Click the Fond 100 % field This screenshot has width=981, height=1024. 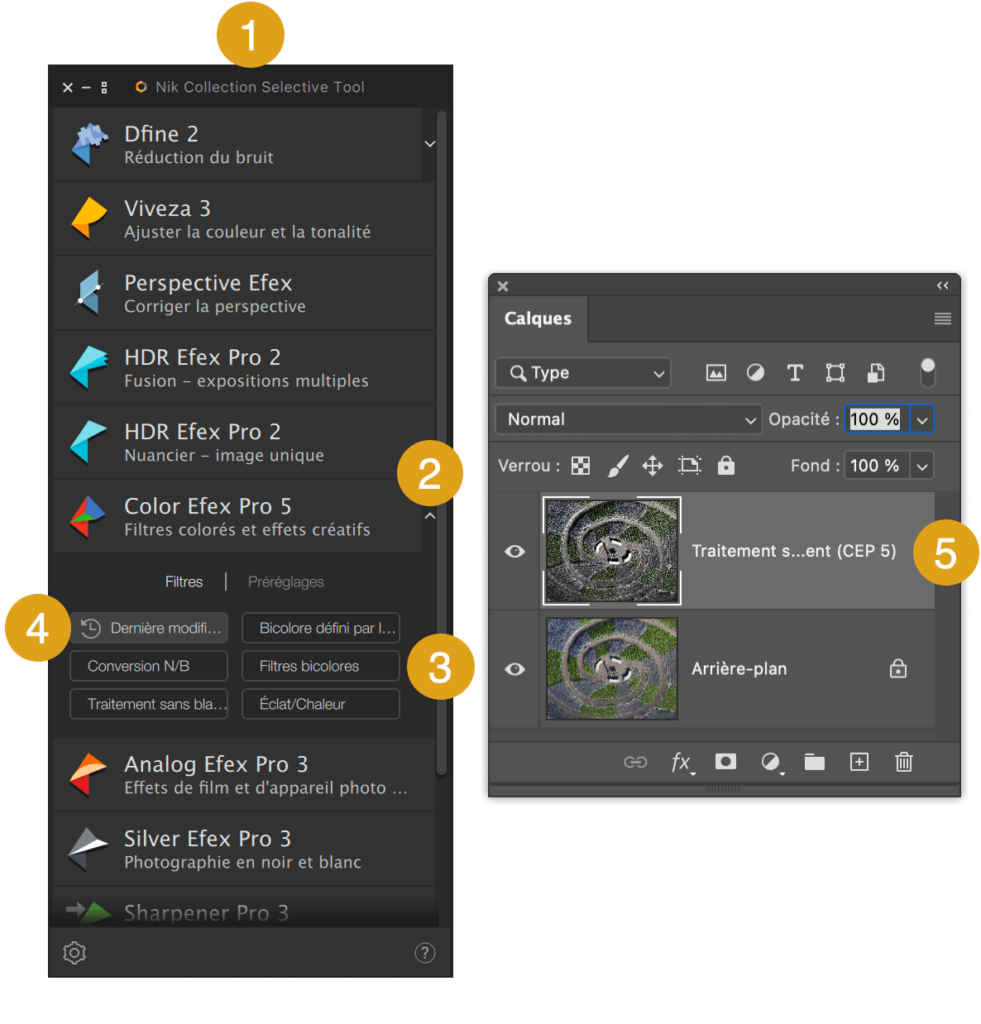(x=876, y=466)
